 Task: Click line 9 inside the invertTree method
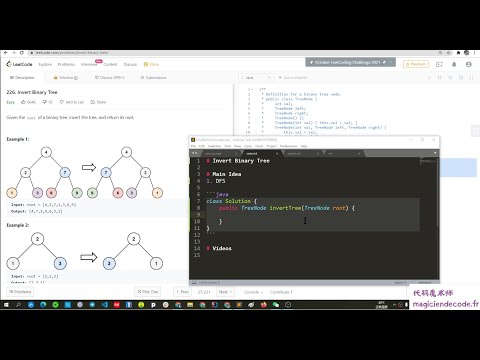[313, 214]
